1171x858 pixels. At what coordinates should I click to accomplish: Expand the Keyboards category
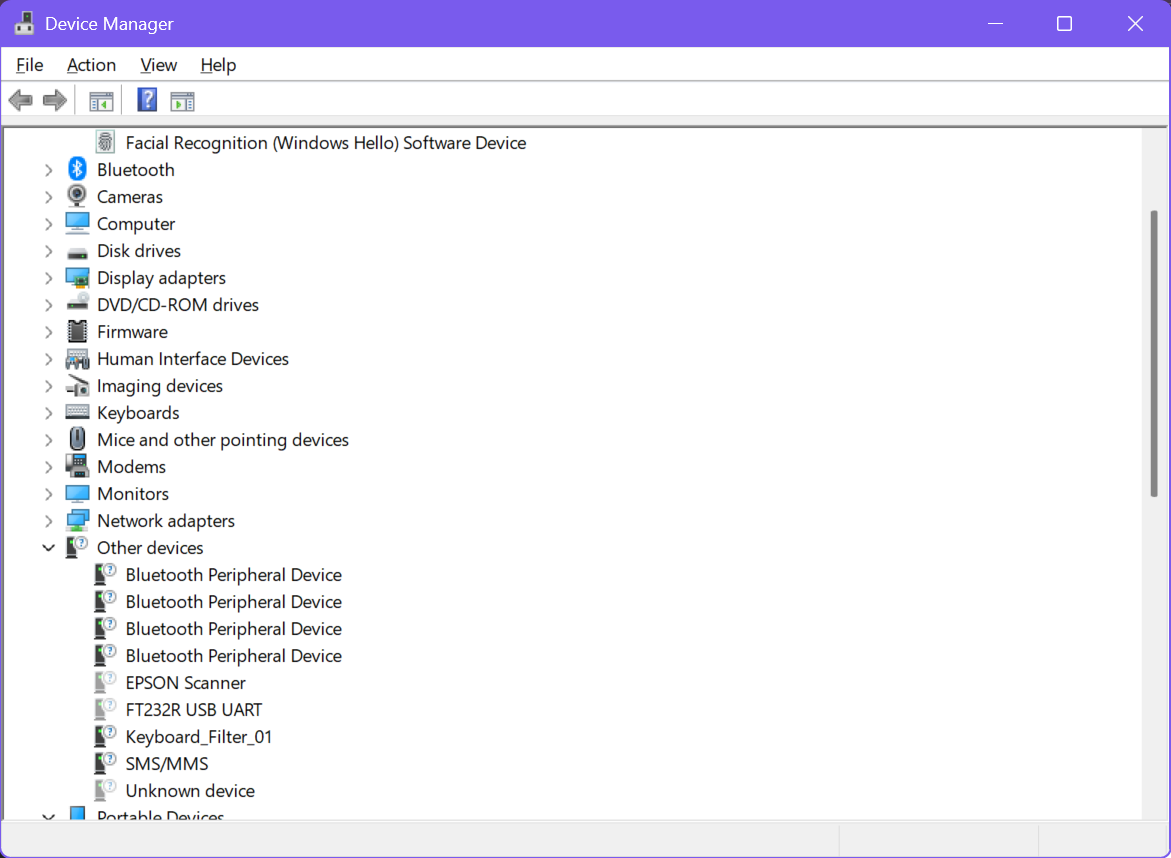pyautogui.click(x=49, y=413)
